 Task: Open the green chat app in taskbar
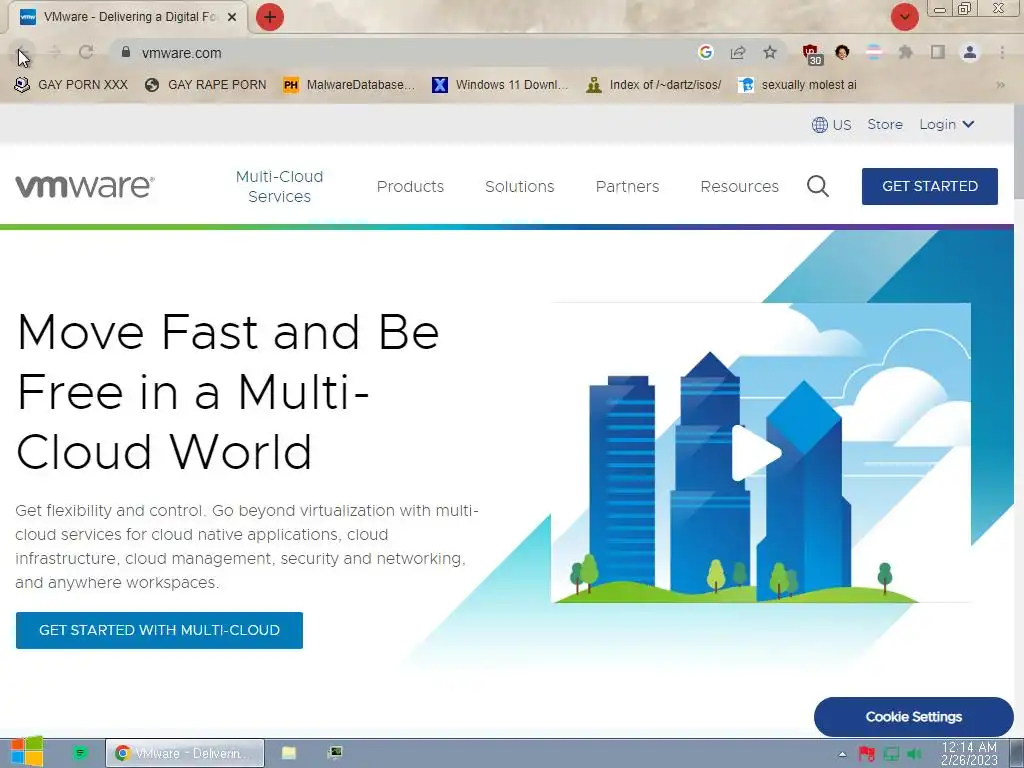pyautogui.click(x=80, y=753)
